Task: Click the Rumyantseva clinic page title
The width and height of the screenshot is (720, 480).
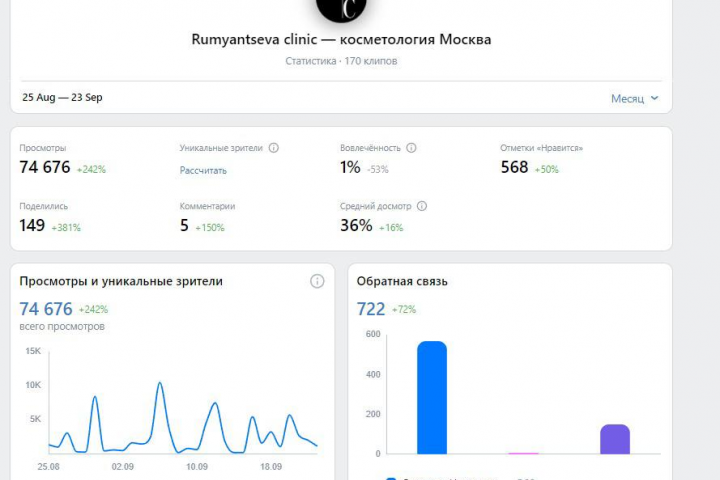Action: [x=341, y=39]
